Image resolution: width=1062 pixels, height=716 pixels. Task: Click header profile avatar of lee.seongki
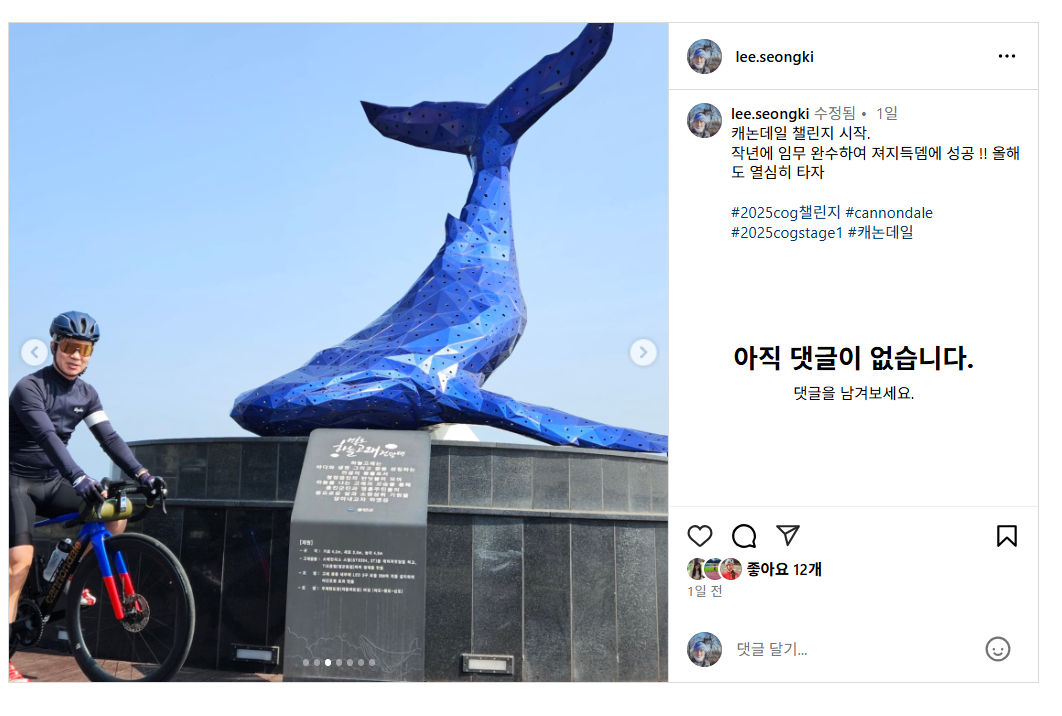(704, 56)
